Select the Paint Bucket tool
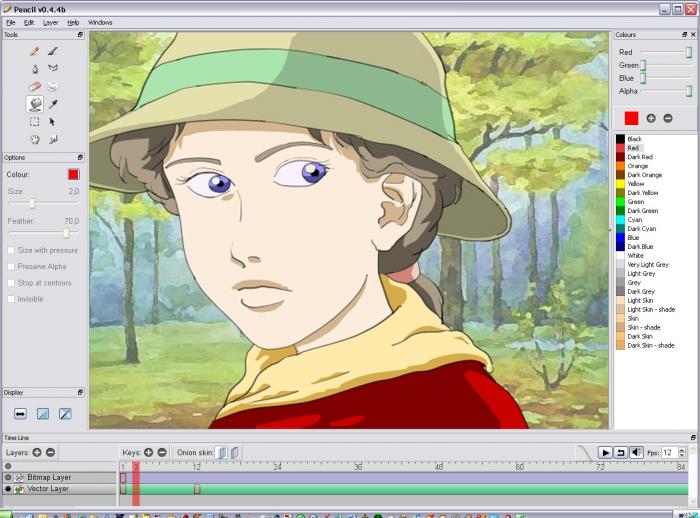The image size is (700, 518). pyautogui.click(x=35, y=104)
